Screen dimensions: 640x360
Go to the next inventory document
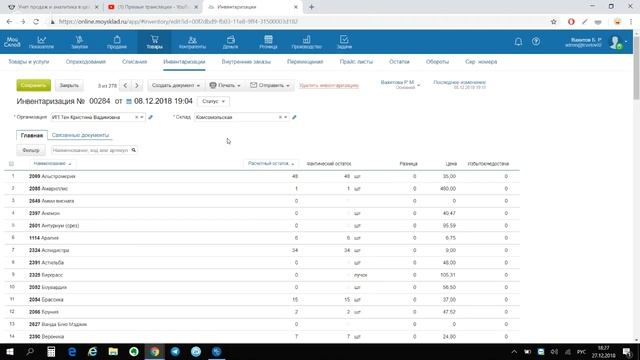coord(137,85)
